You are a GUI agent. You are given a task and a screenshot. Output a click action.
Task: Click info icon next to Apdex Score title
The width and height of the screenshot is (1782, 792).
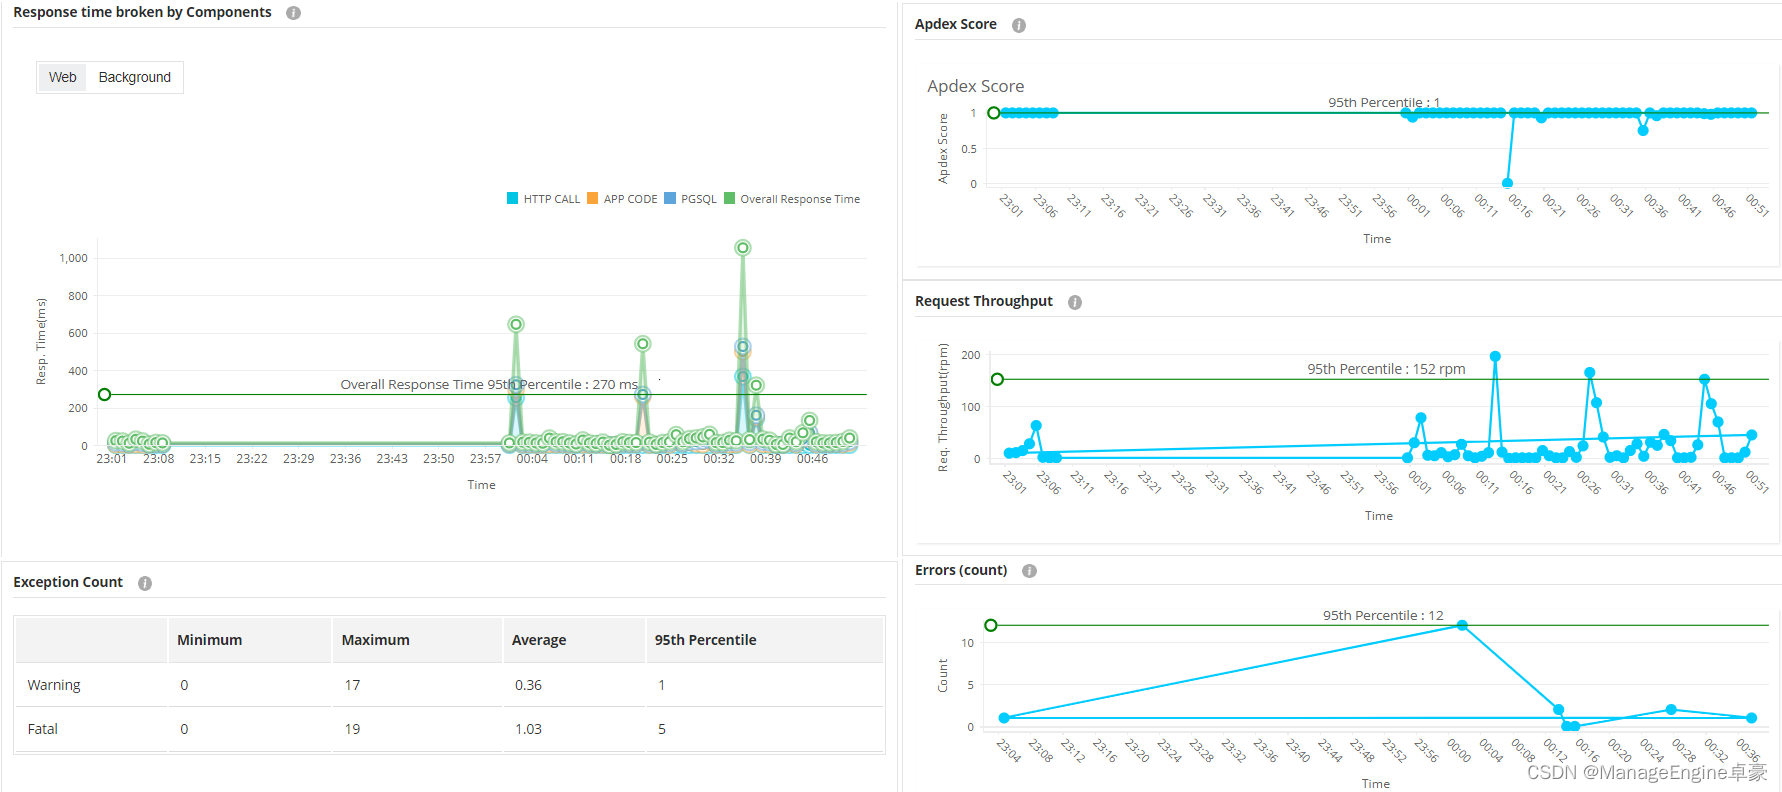click(x=1019, y=25)
